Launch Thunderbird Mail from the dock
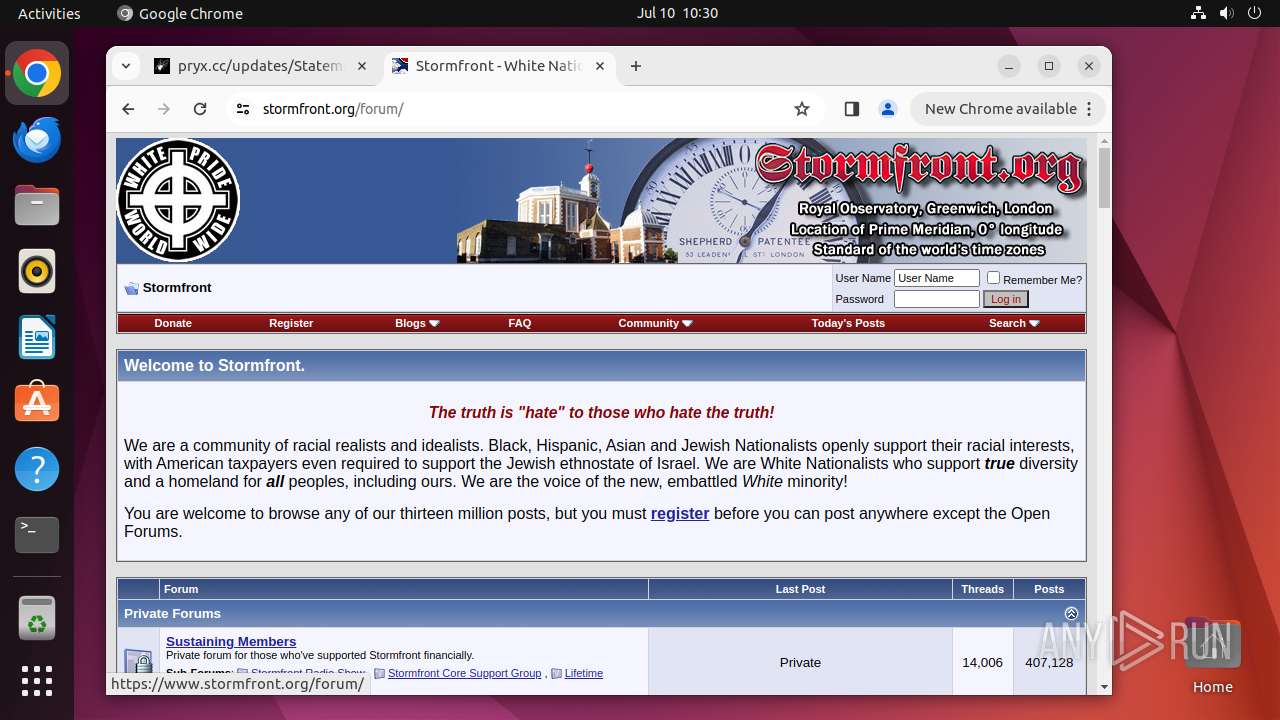The height and width of the screenshot is (720, 1280). [x=37, y=139]
